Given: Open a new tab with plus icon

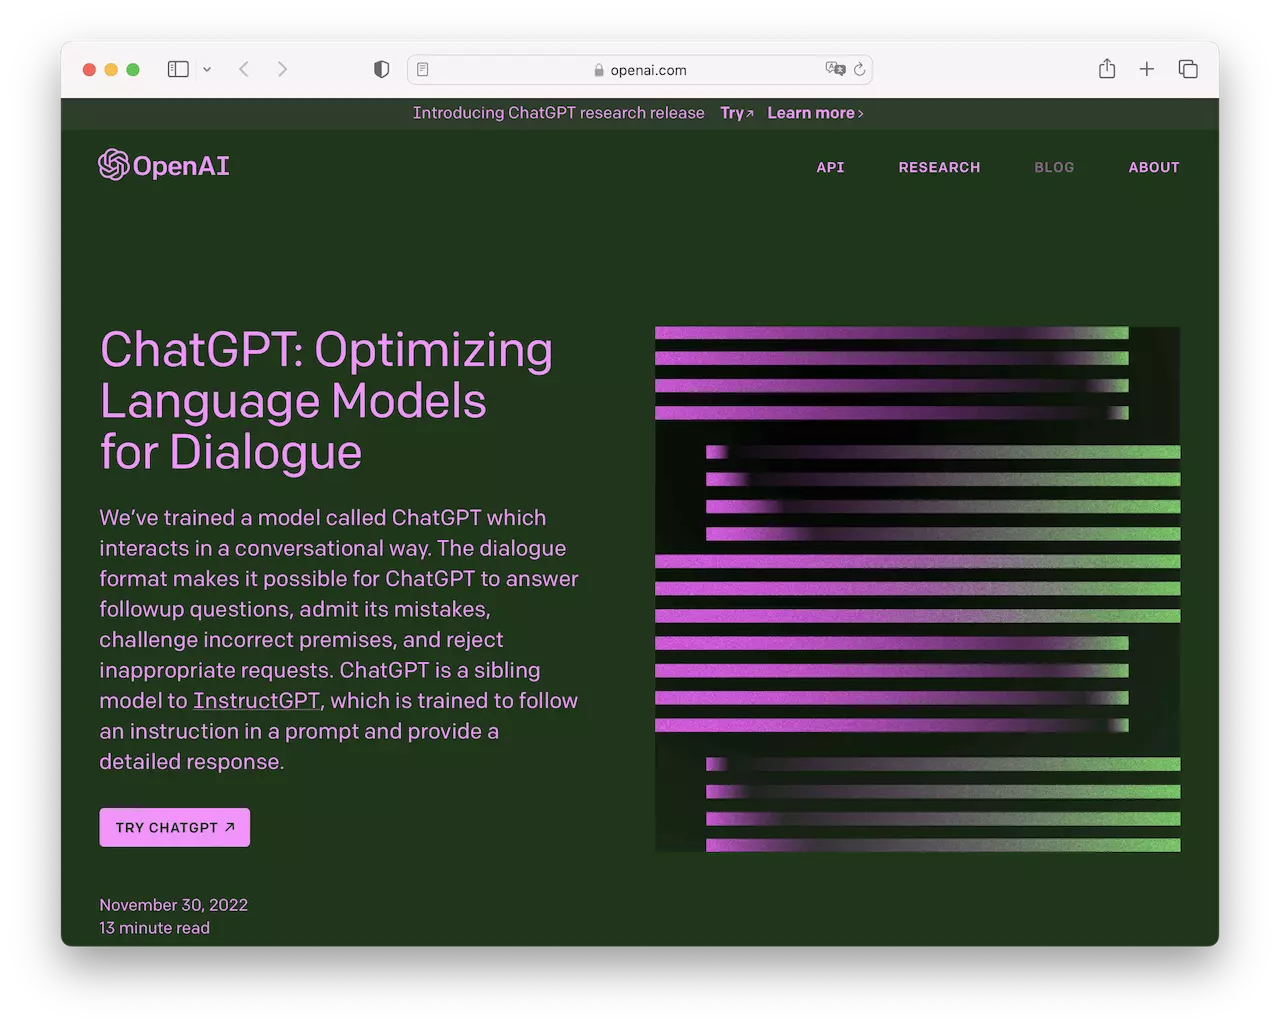Looking at the screenshot, I should coord(1147,69).
